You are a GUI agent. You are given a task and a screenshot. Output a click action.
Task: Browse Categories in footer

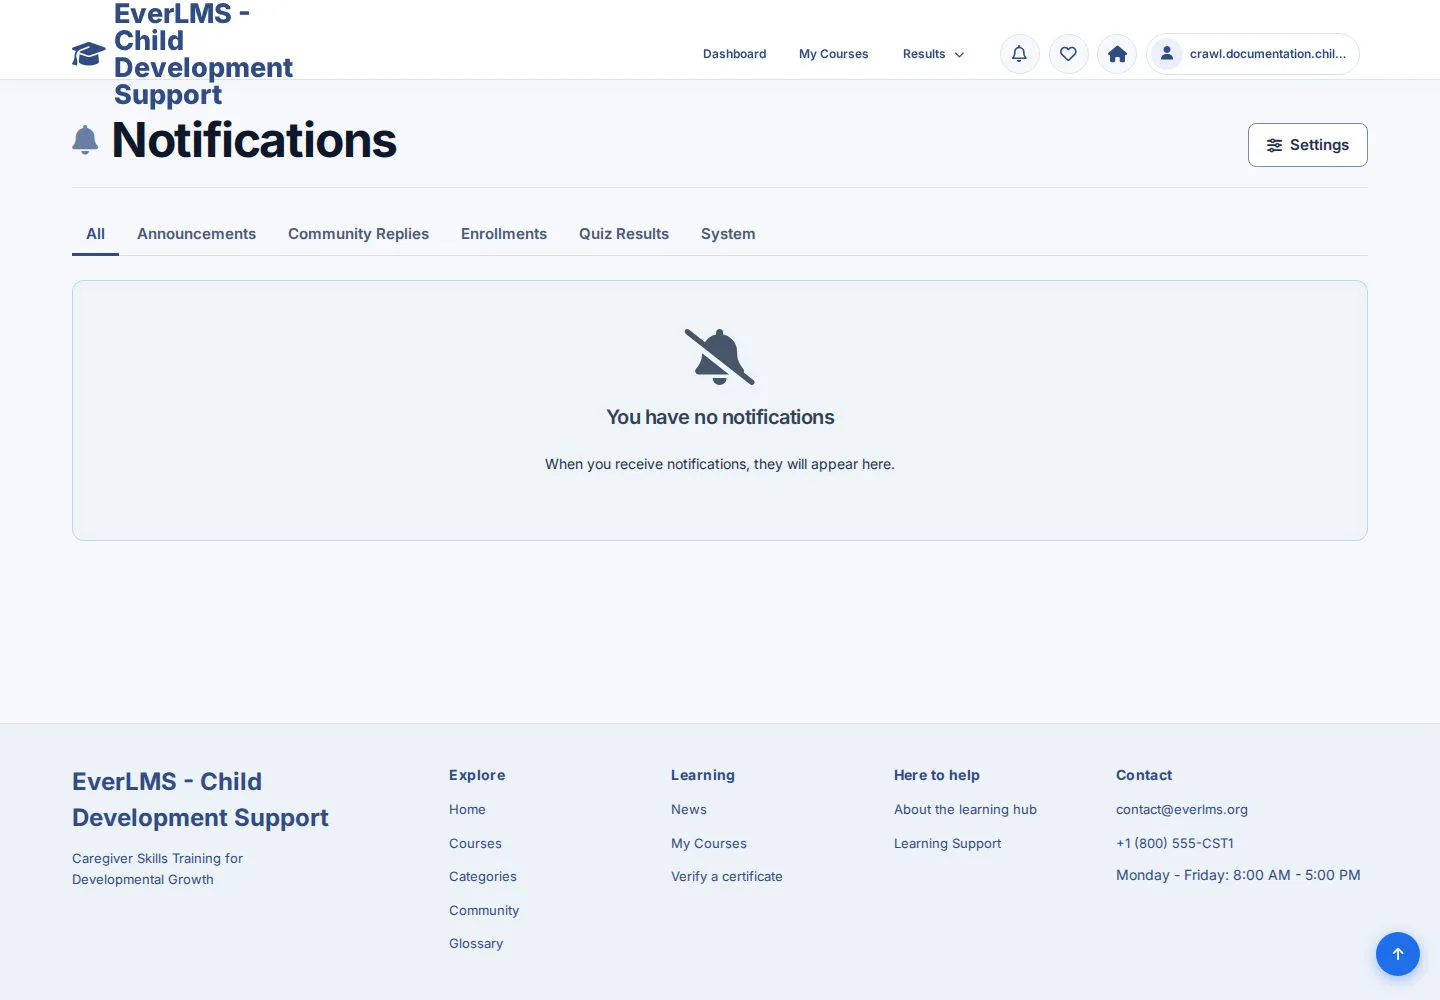click(483, 877)
